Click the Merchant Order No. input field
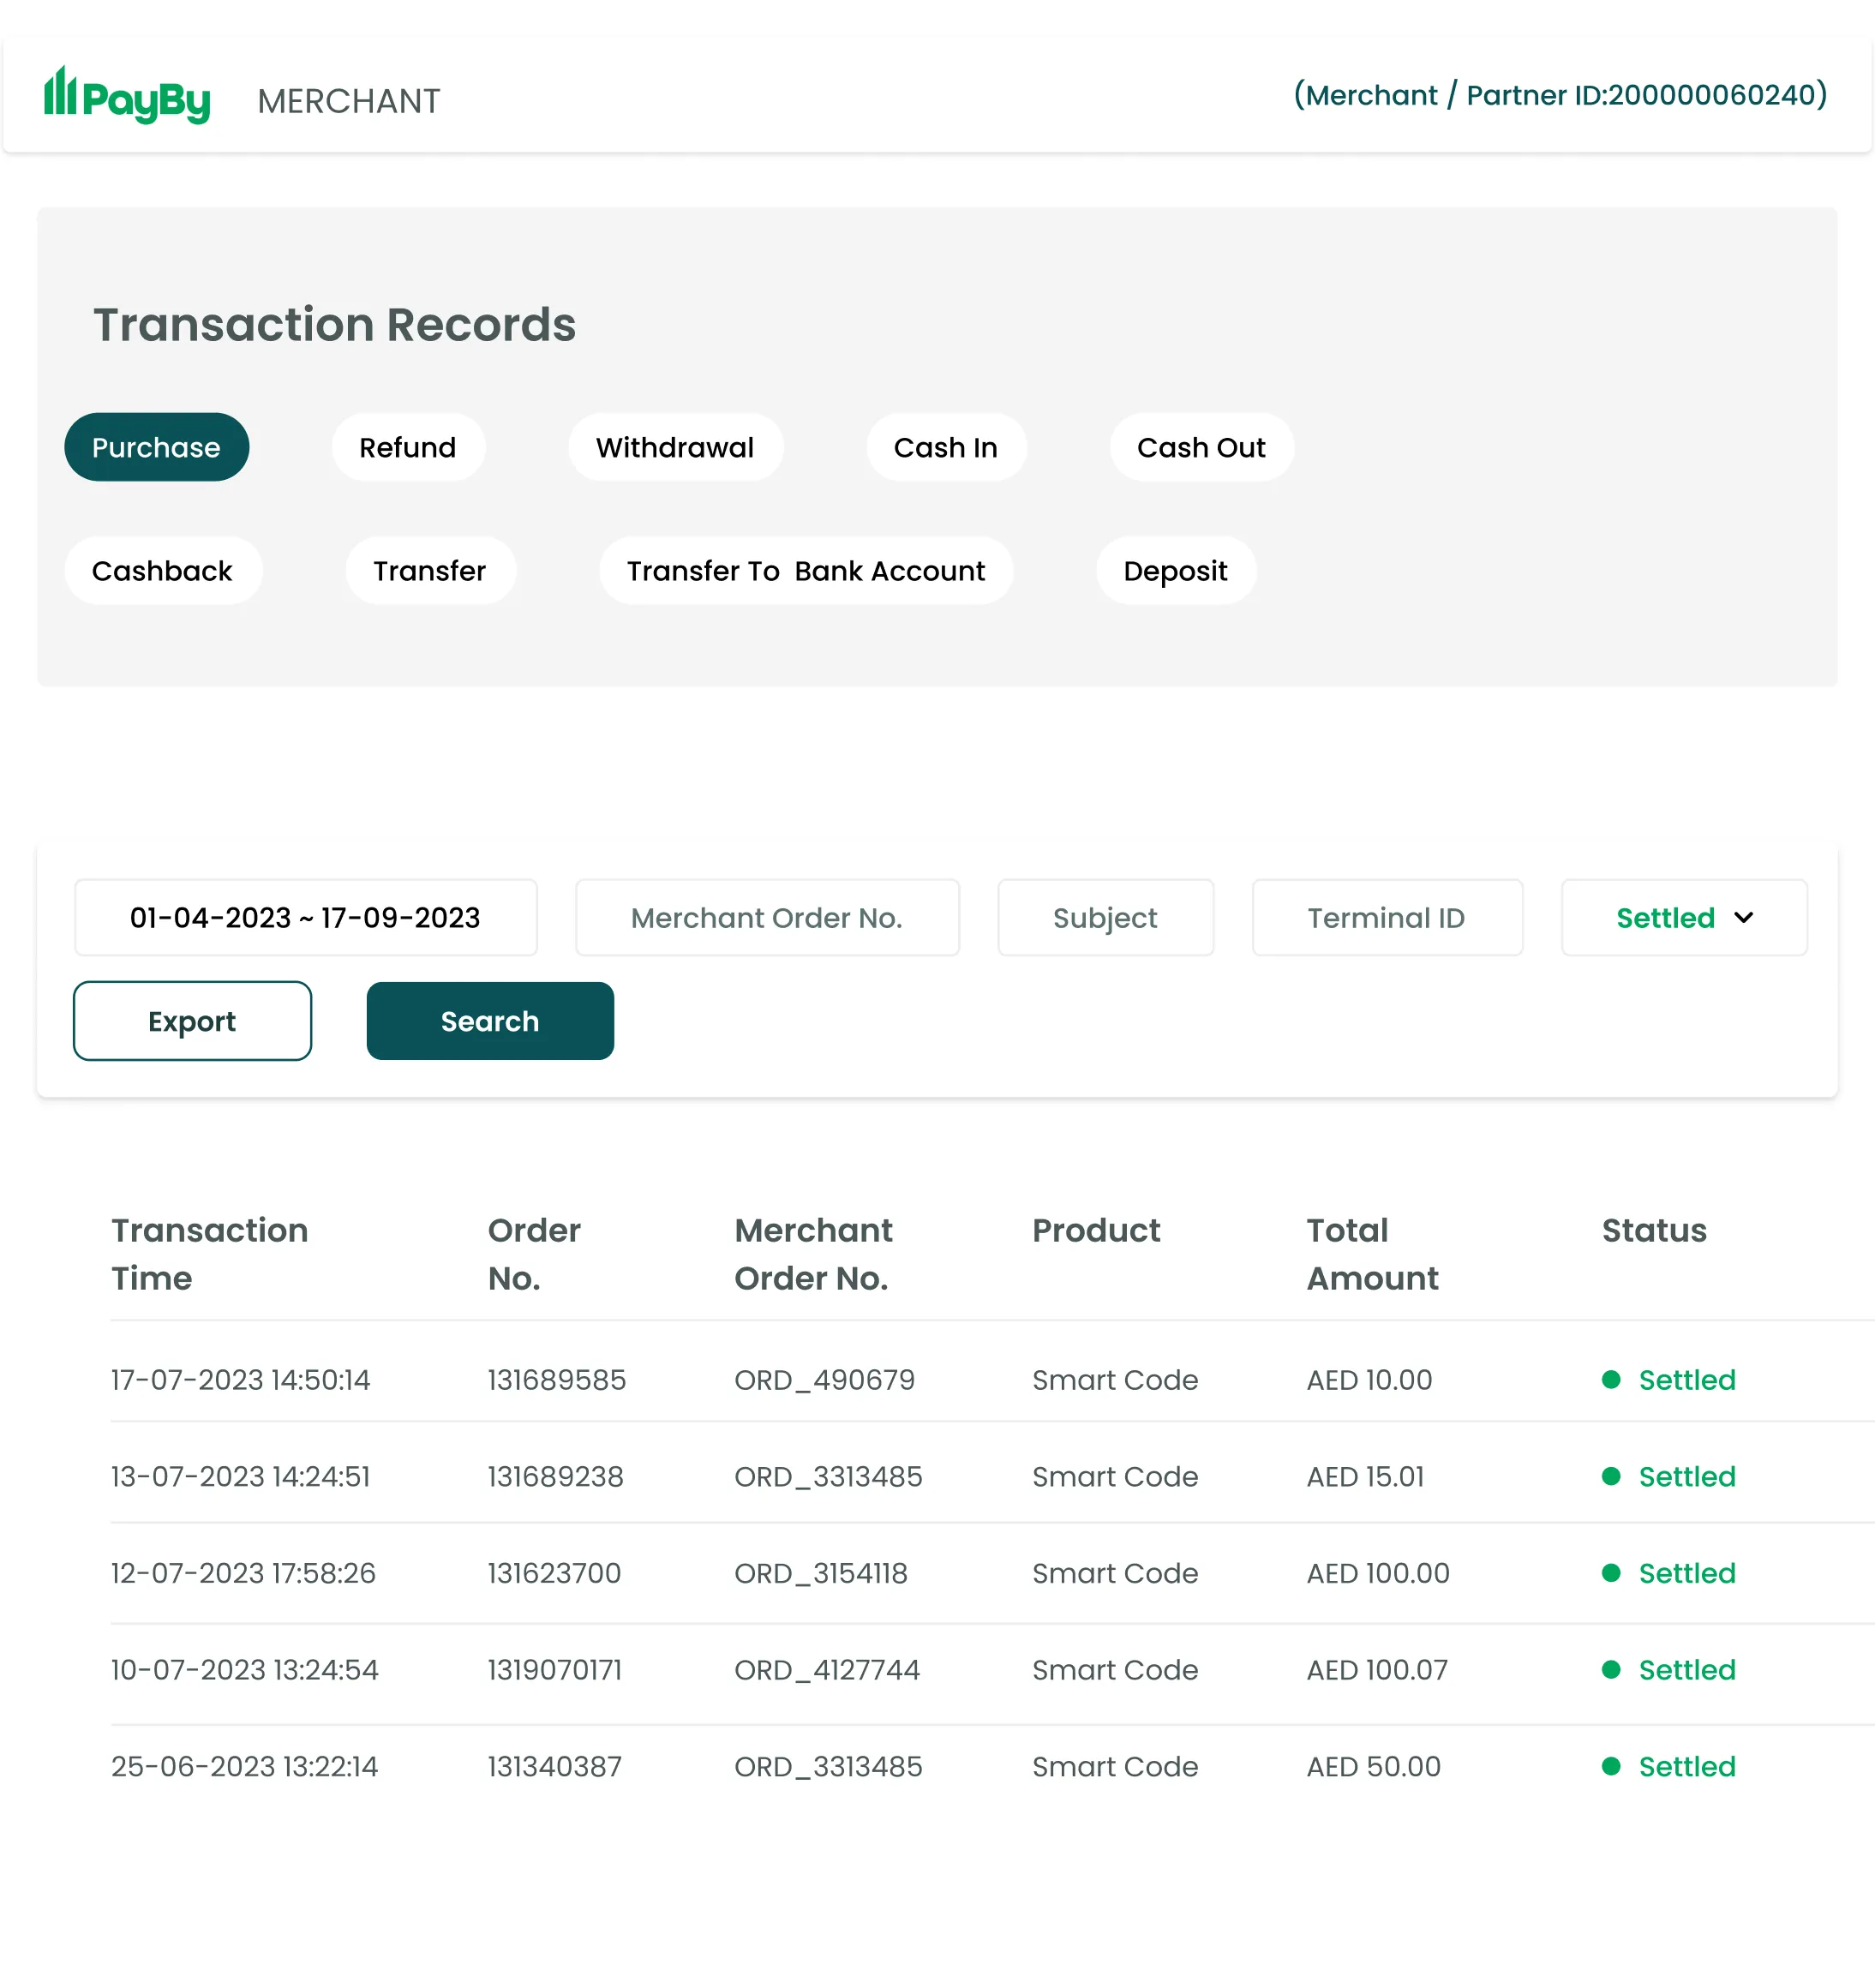 pyautogui.click(x=766, y=917)
